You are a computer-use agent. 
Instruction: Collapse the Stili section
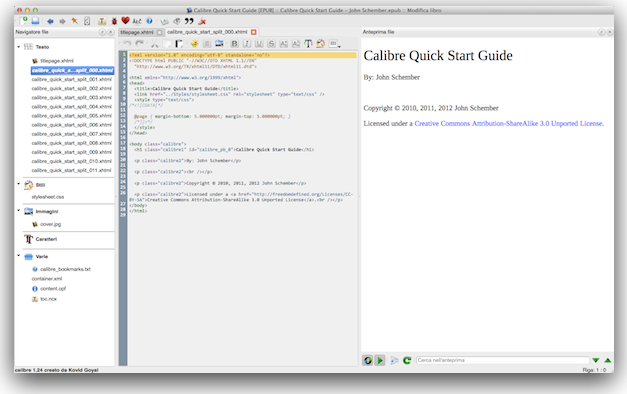(x=18, y=184)
